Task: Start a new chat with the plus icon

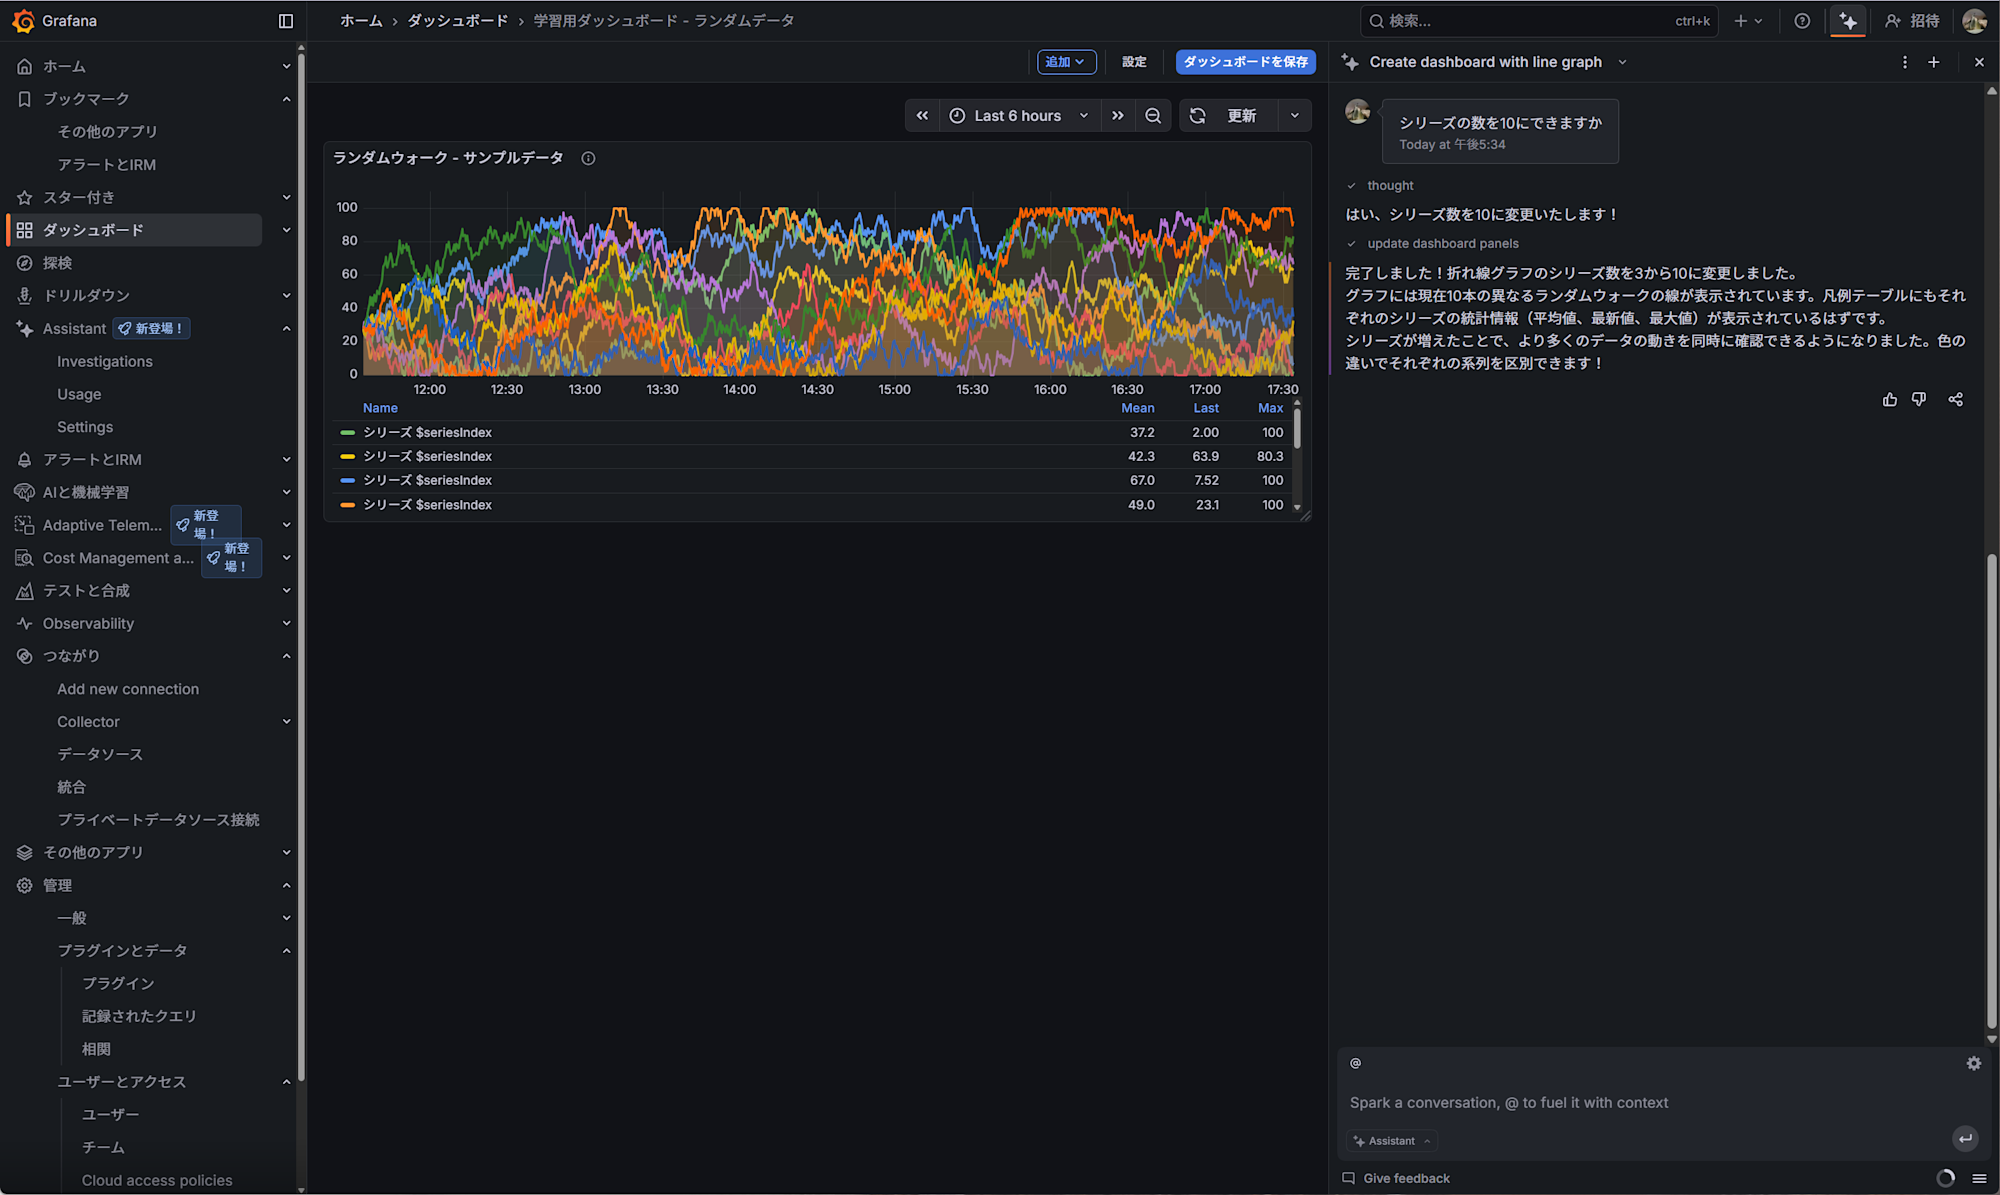Action: (1934, 61)
